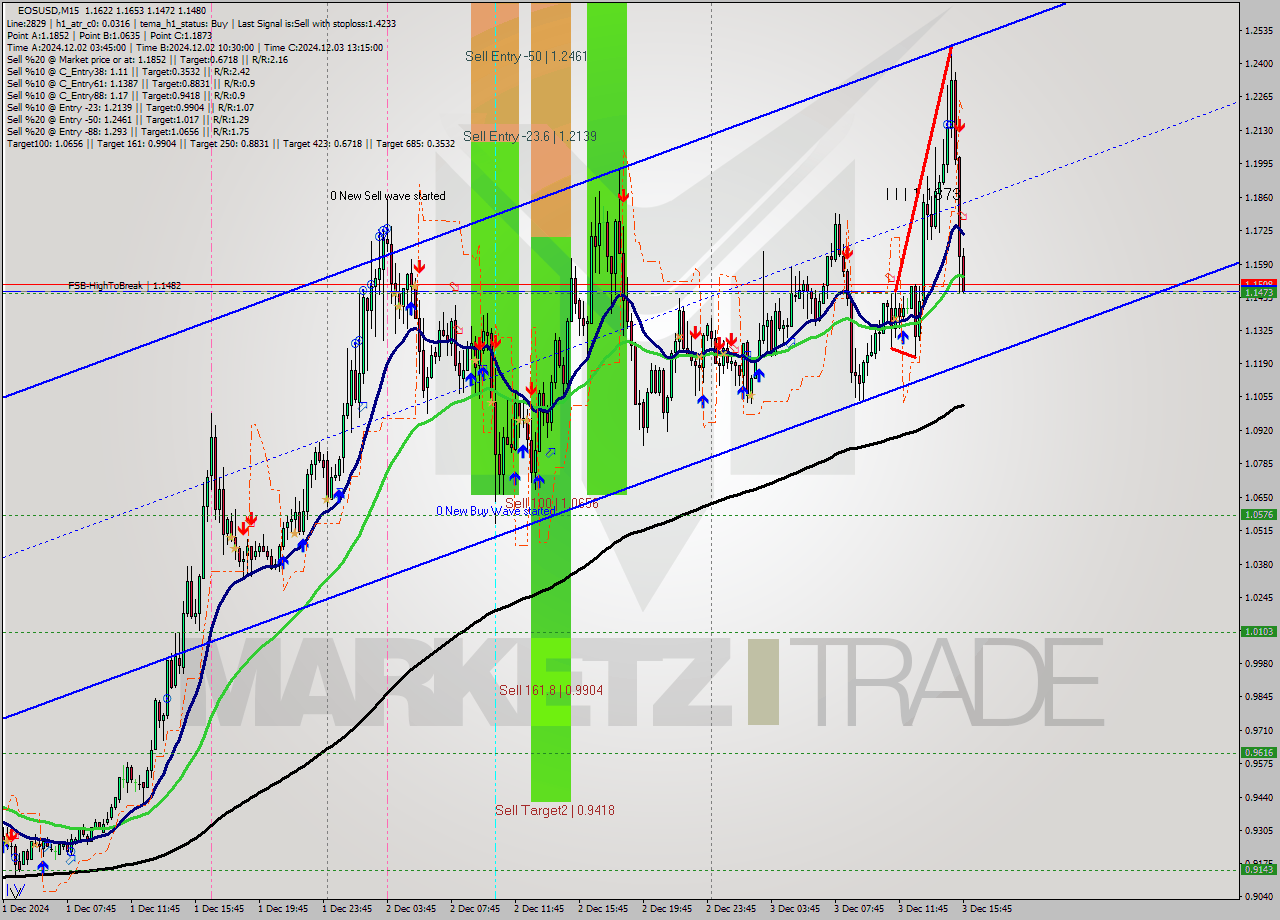The width and height of the screenshot is (1280, 920).
Task: Click the 1.1325 value on price axis
Action: [1258, 331]
